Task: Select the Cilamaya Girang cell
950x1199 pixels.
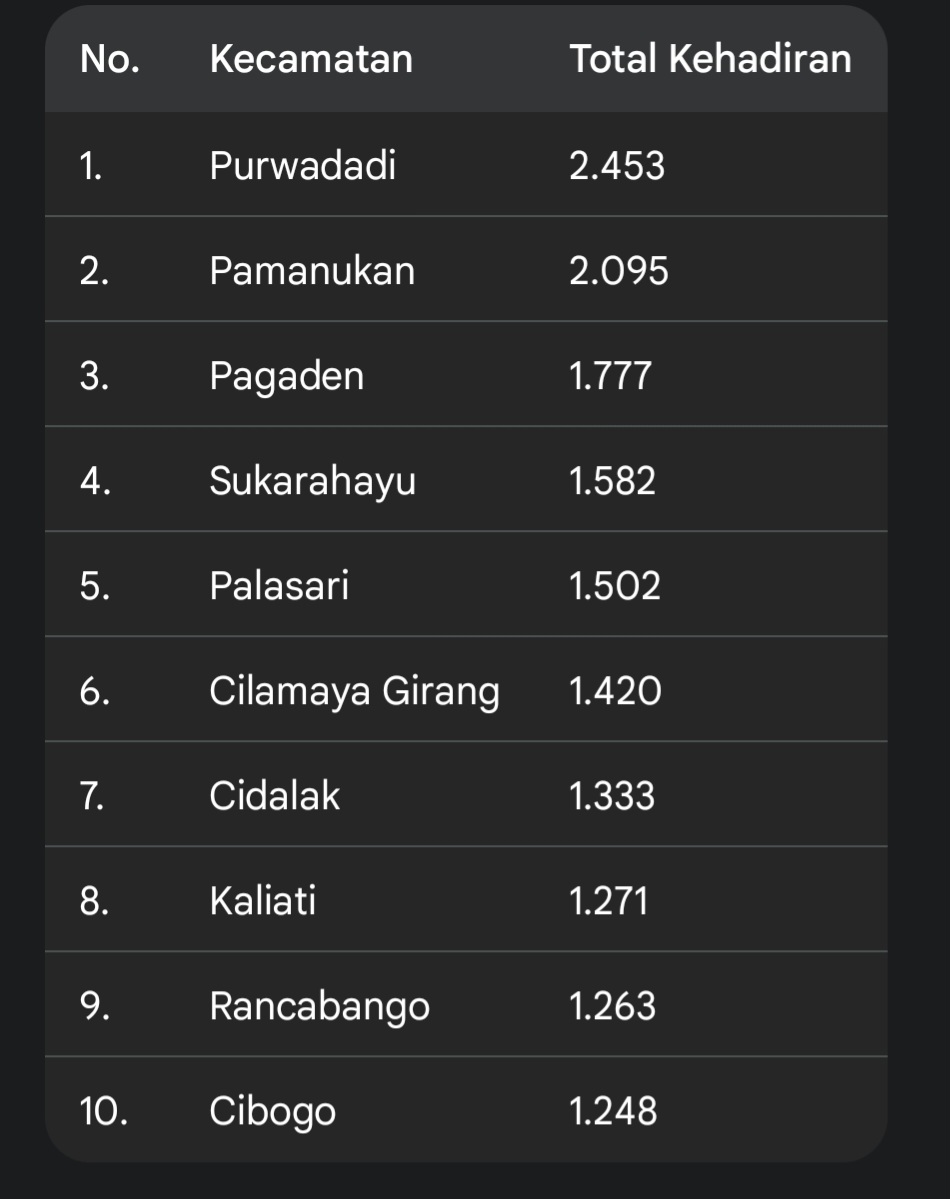Action: pyautogui.click(x=354, y=691)
